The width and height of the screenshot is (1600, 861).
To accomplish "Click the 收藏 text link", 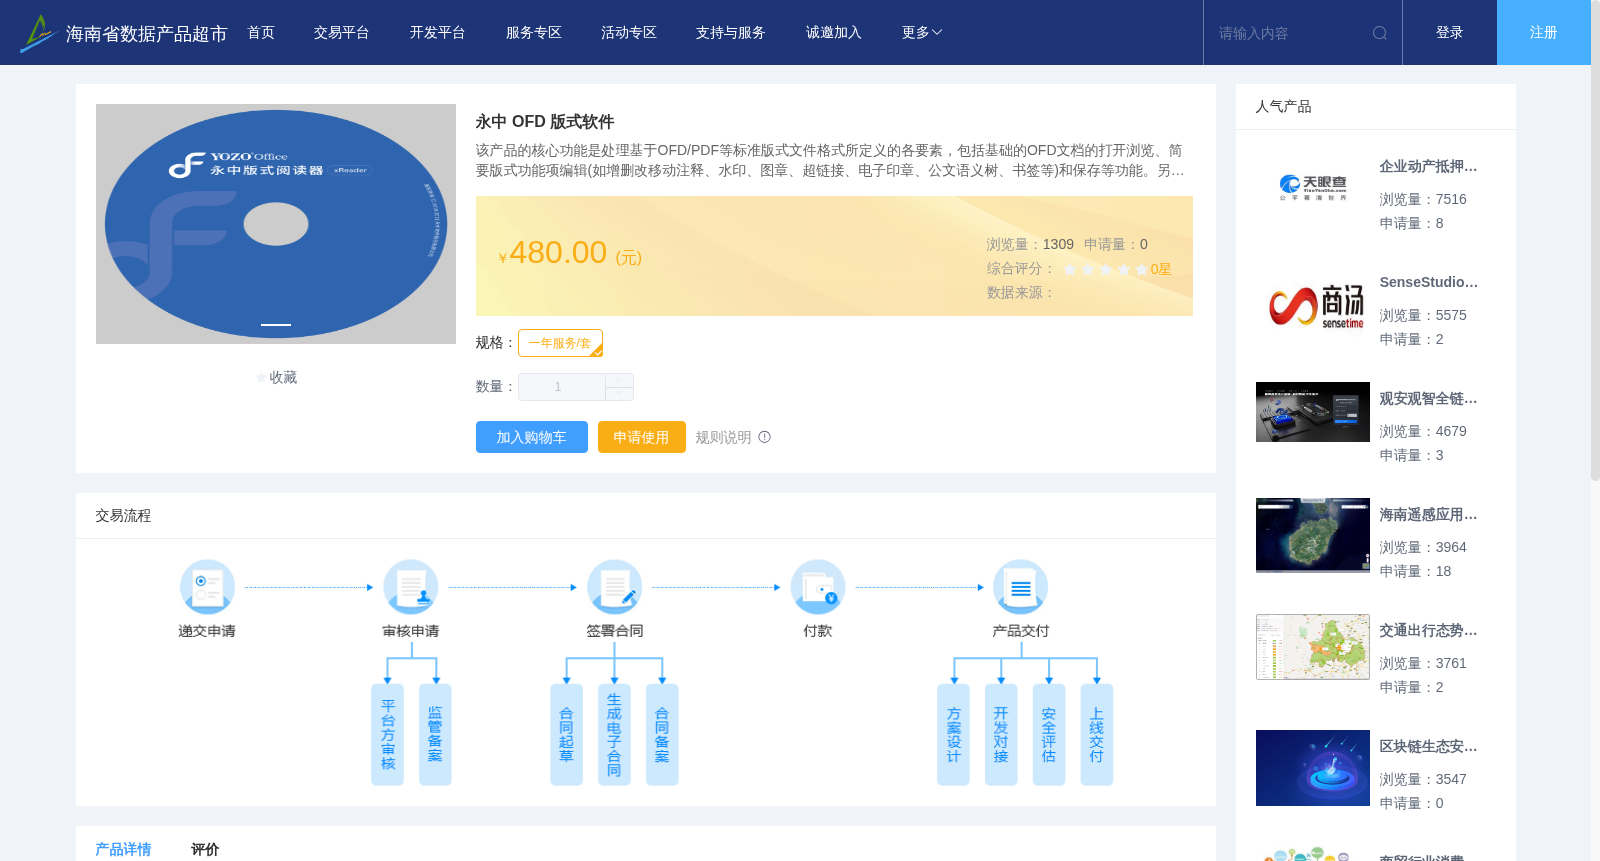I will coord(283,378).
